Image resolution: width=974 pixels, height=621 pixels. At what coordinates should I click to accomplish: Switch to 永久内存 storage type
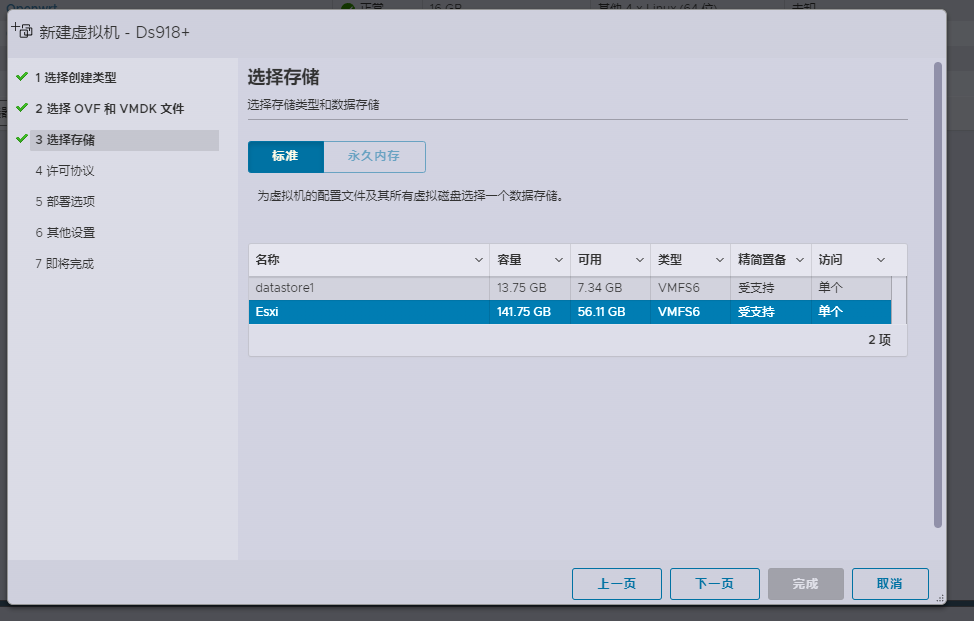pos(374,157)
